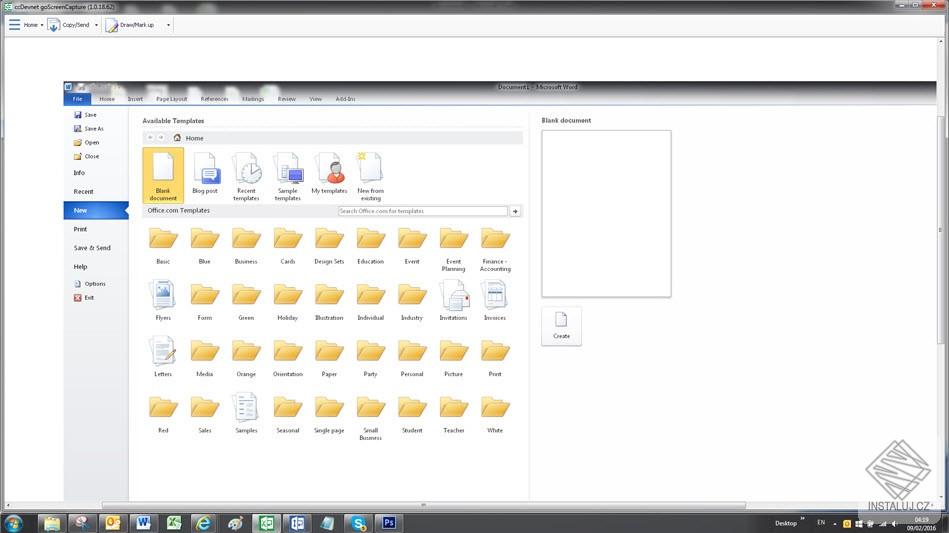Open the Party templates folder
This screenshot has height=533, width=949.
coord(370,358)
